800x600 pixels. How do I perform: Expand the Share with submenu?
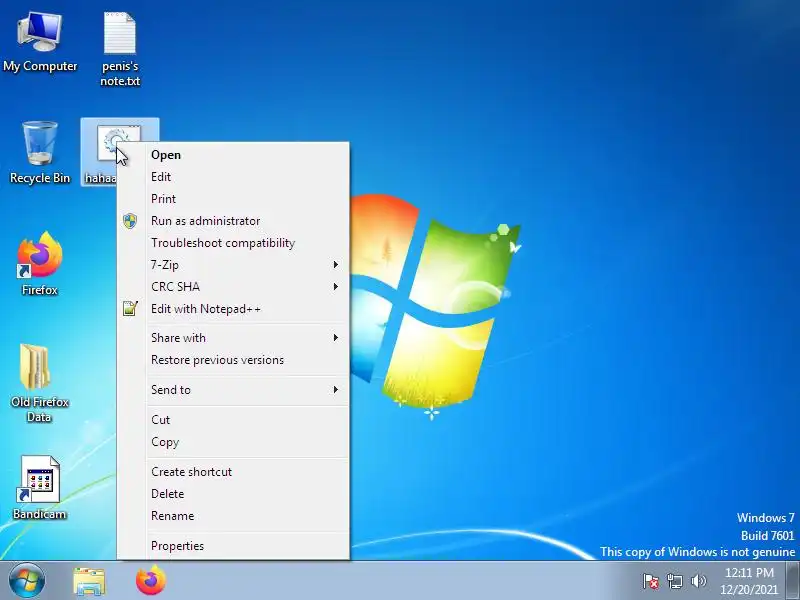point(234,338)
